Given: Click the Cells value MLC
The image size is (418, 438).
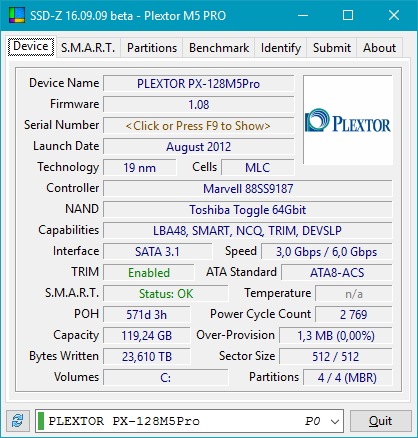Looking at the screenshot, I should click(x=258, y=167).
